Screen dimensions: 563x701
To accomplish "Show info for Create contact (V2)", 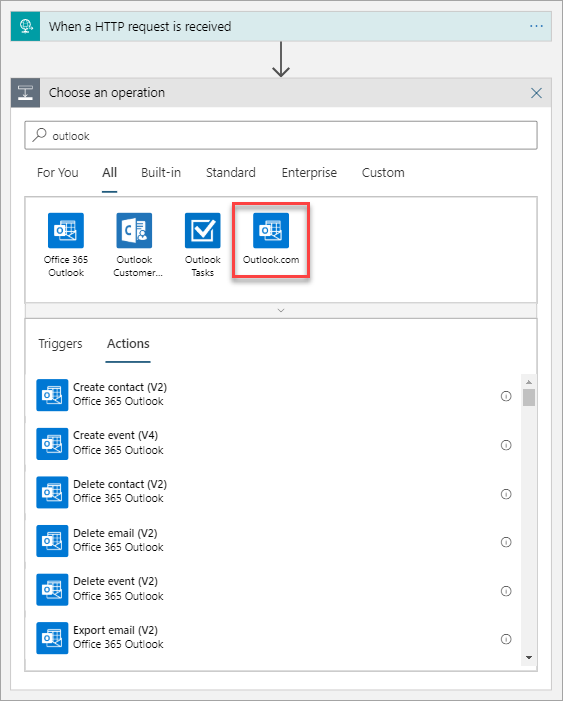I will (506, 396).
